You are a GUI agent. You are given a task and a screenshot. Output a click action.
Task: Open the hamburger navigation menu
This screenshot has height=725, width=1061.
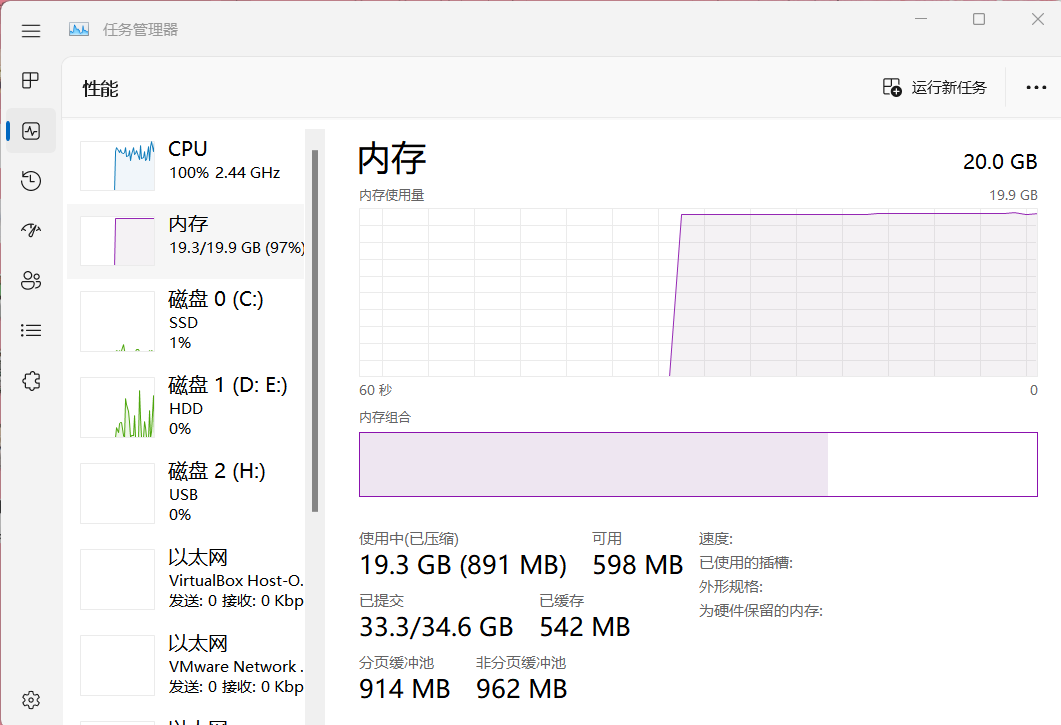point(31,31)
